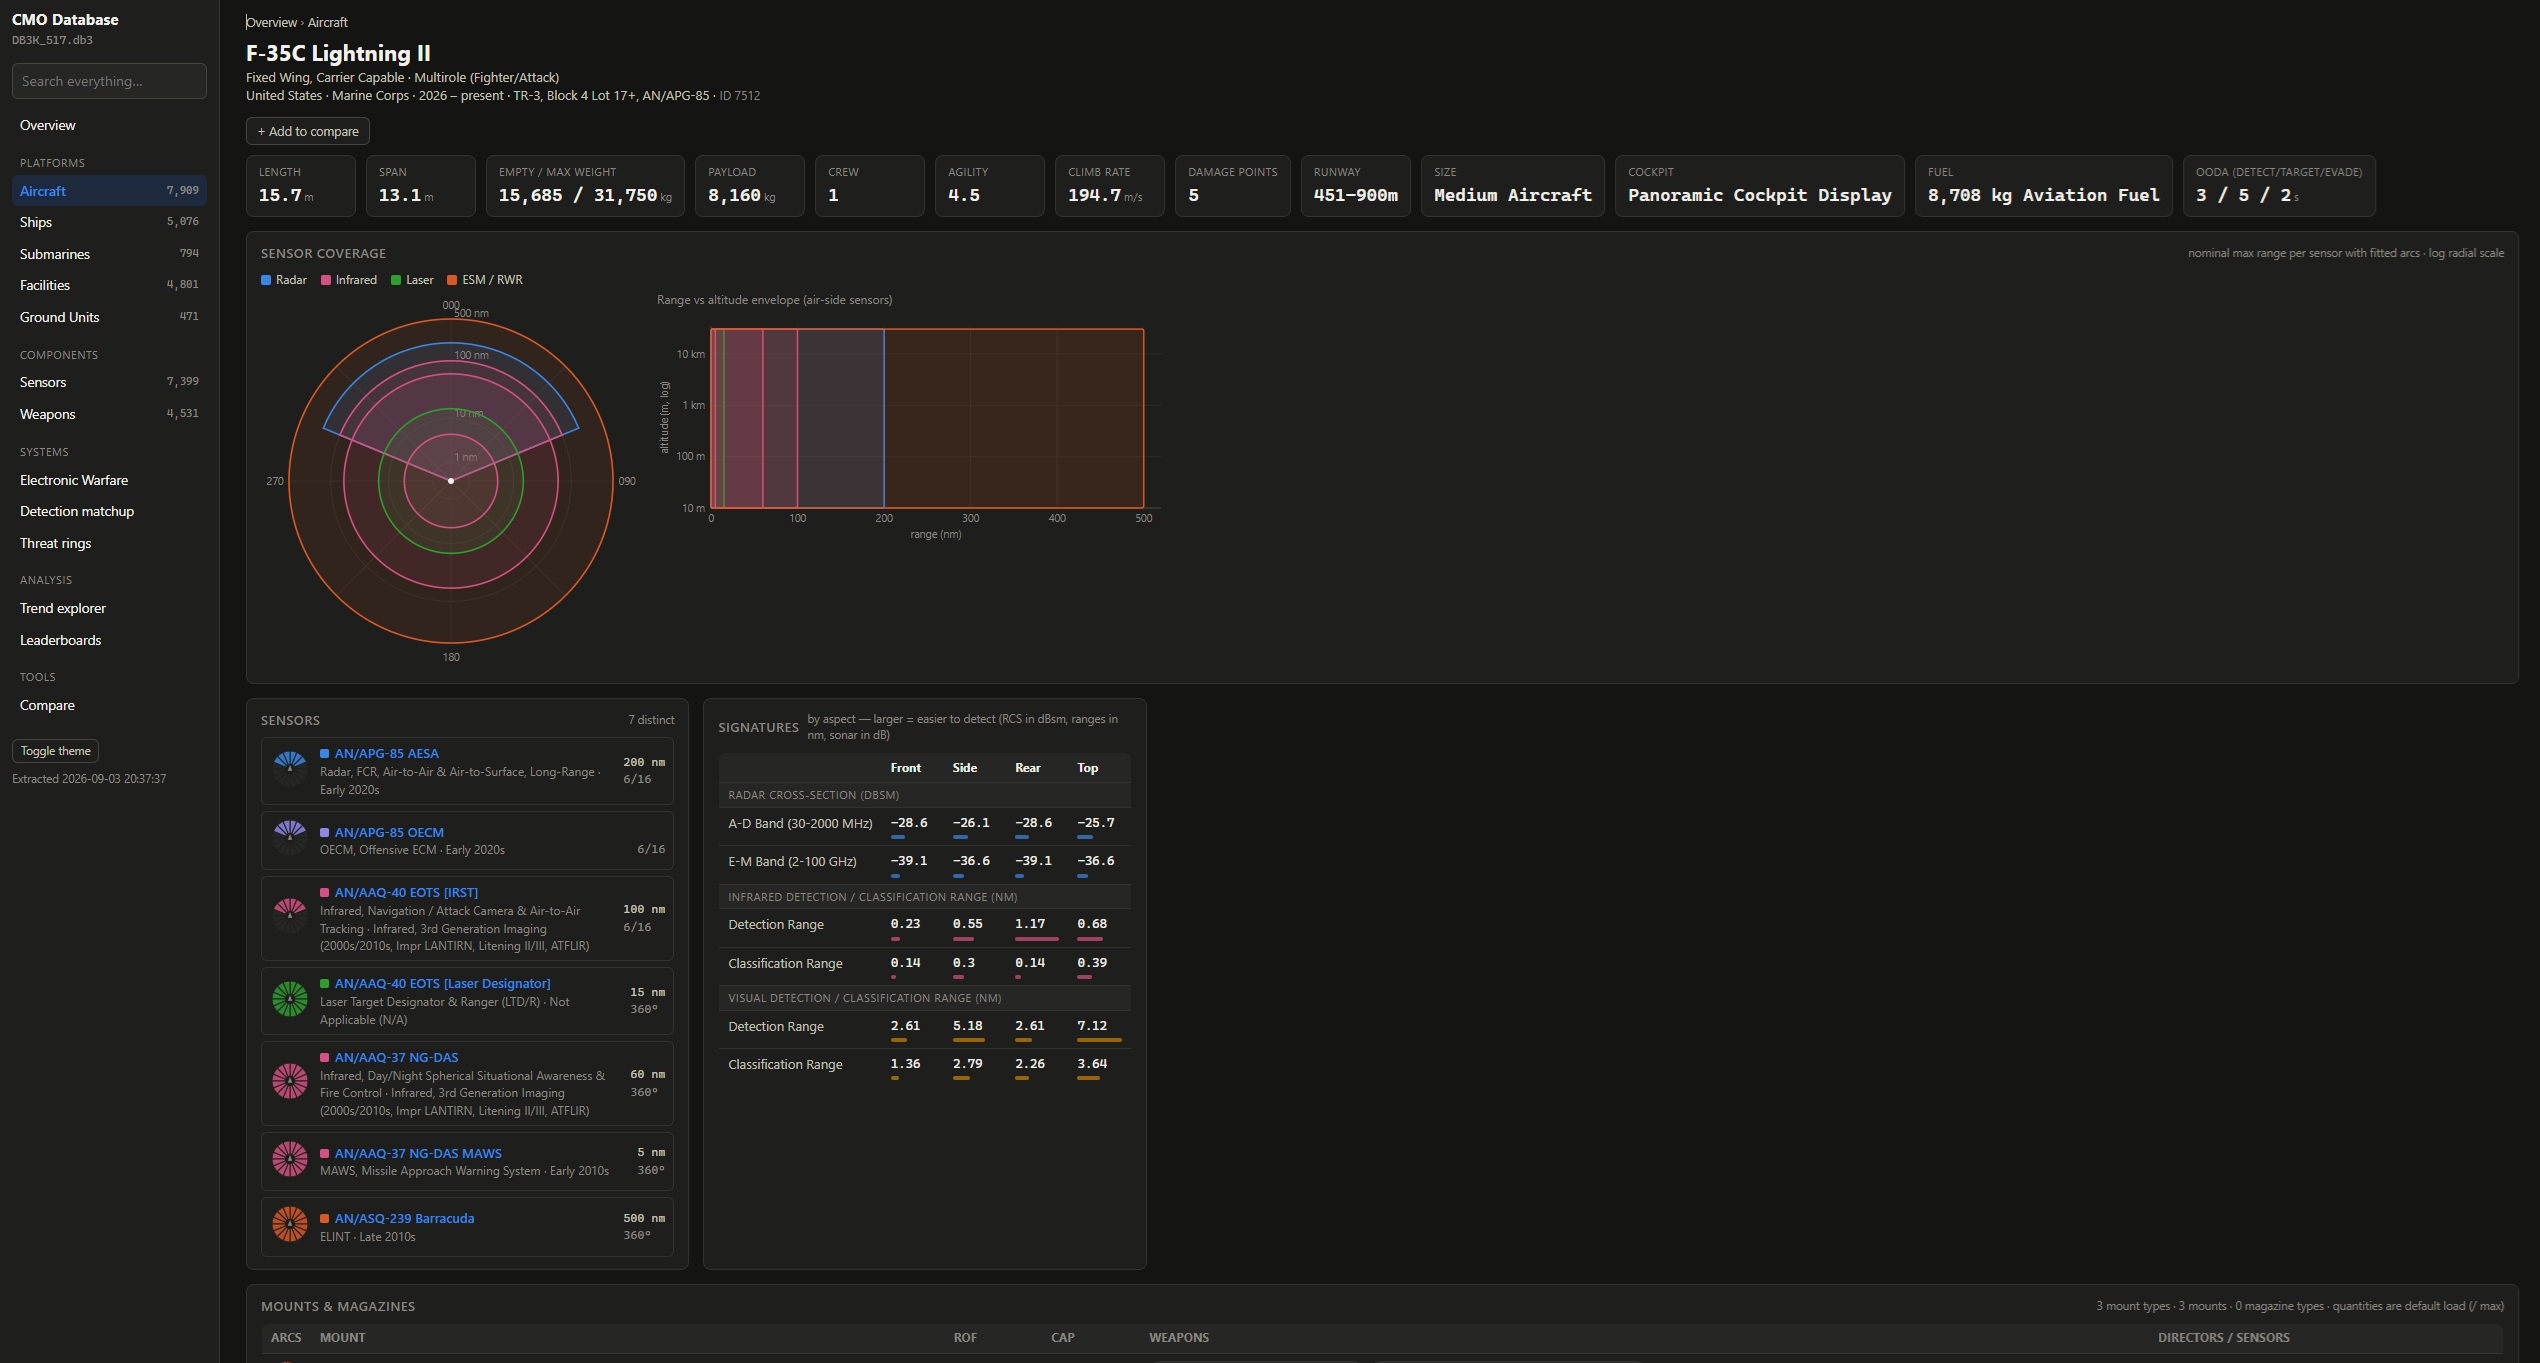Click the Size Medium Aircraft card

[1513, 186]
